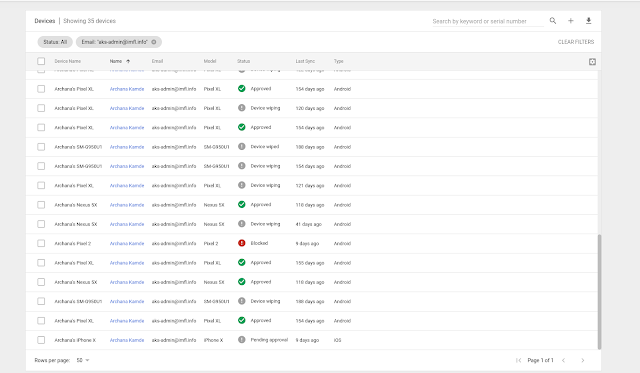Open Archana Kamde link in Pixel 2 row
The width and height of the screenshot is (640, 373).
[x=127, y=244]
